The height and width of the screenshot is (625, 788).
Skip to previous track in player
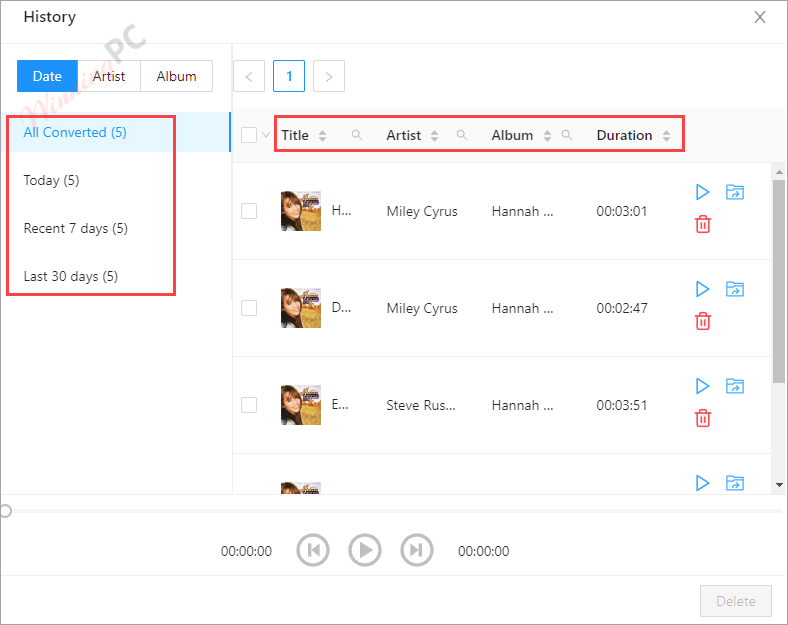tap(313, 550)
